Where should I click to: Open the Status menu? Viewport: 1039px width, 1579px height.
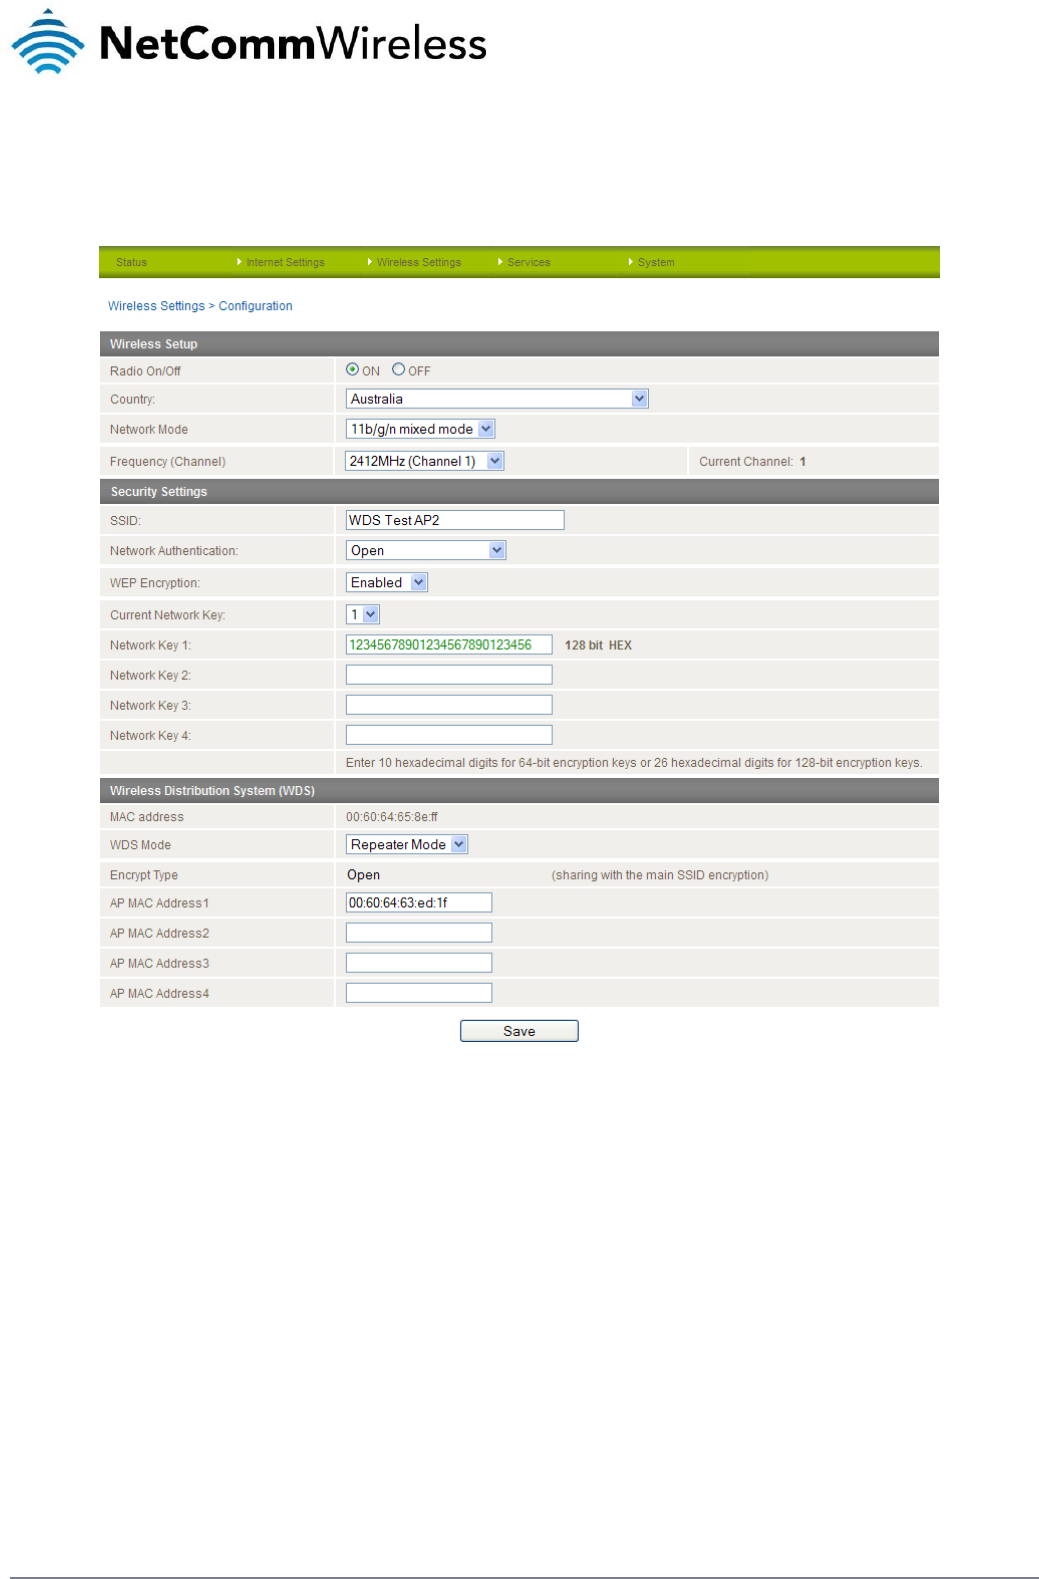click(x=131, y=262)
